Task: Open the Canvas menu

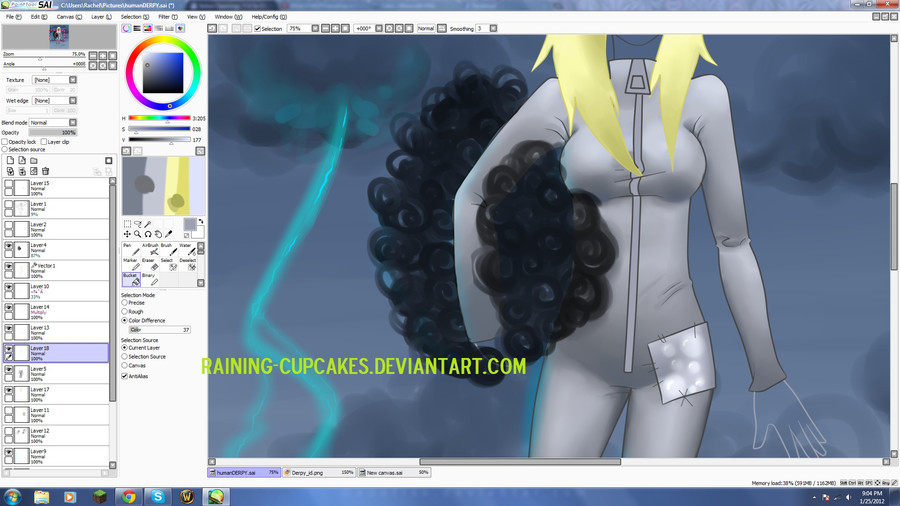Action: (x=69, y=17)
